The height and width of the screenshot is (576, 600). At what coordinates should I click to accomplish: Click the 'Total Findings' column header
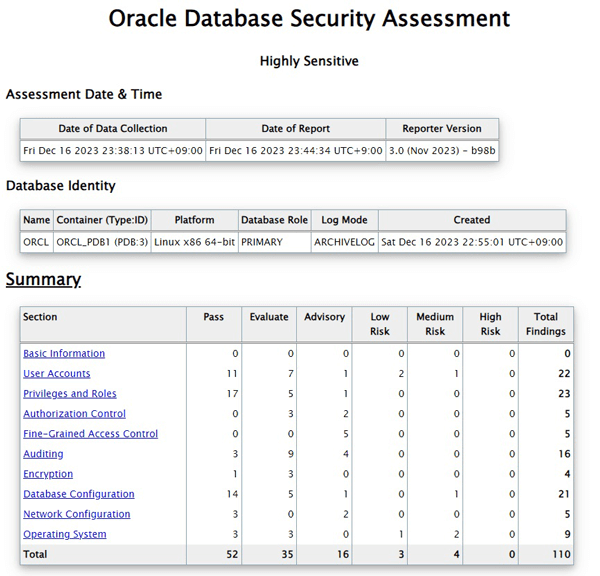546,324
